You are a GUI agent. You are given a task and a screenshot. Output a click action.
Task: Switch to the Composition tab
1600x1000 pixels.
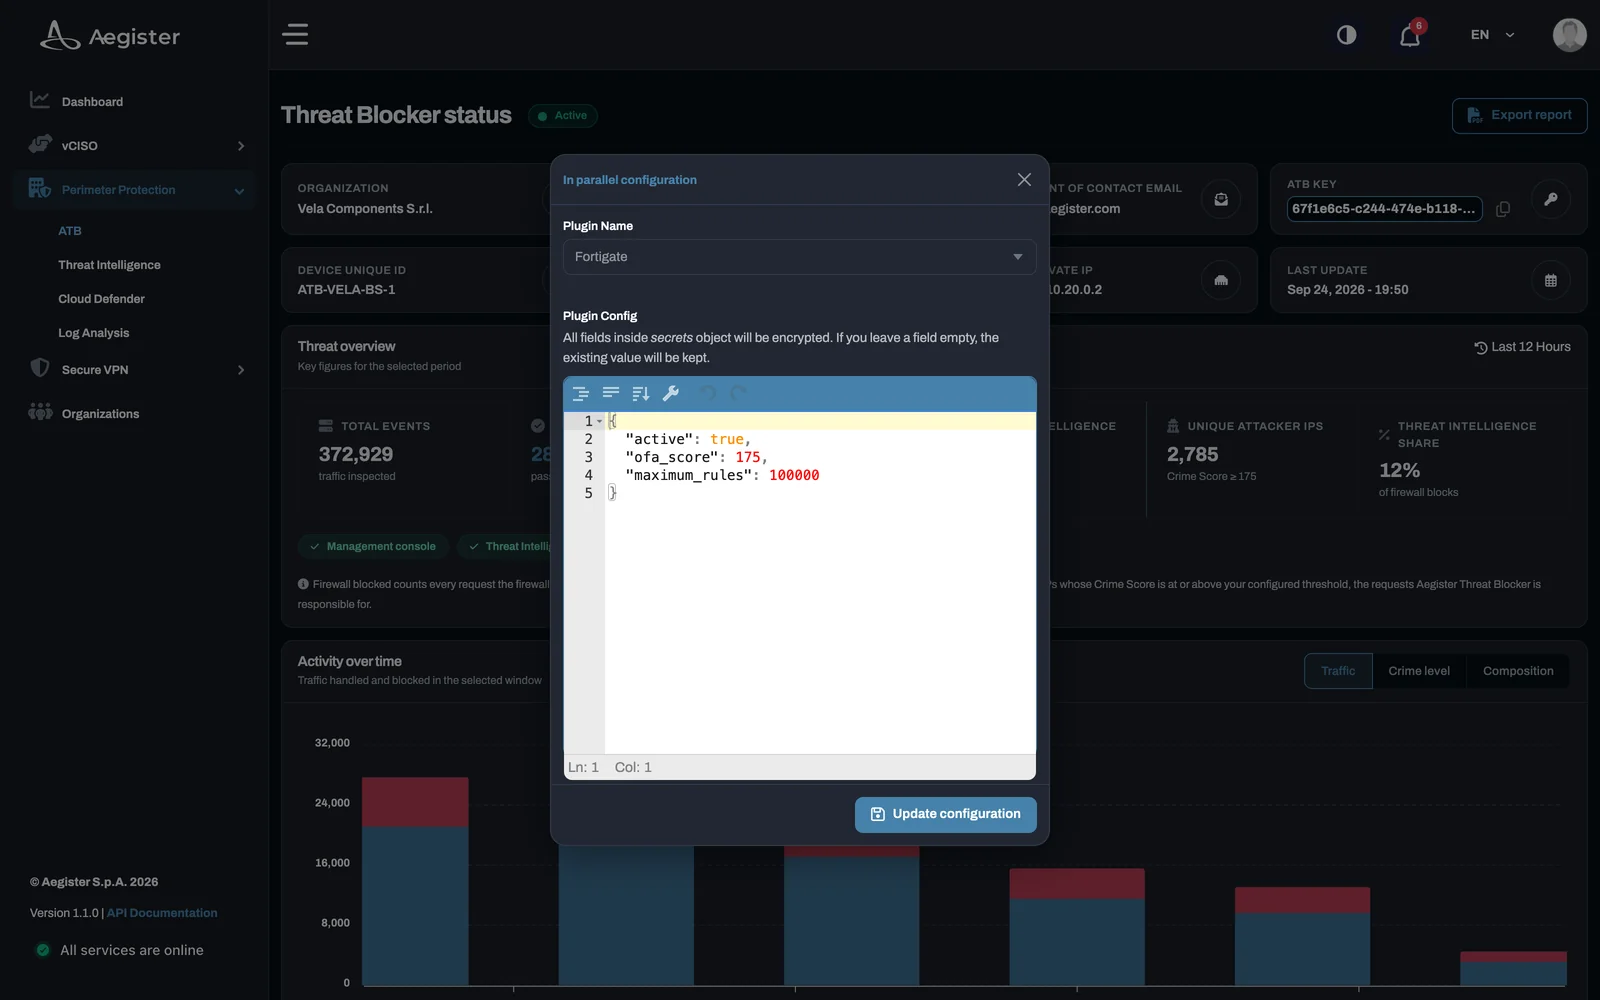point(1518,671)
